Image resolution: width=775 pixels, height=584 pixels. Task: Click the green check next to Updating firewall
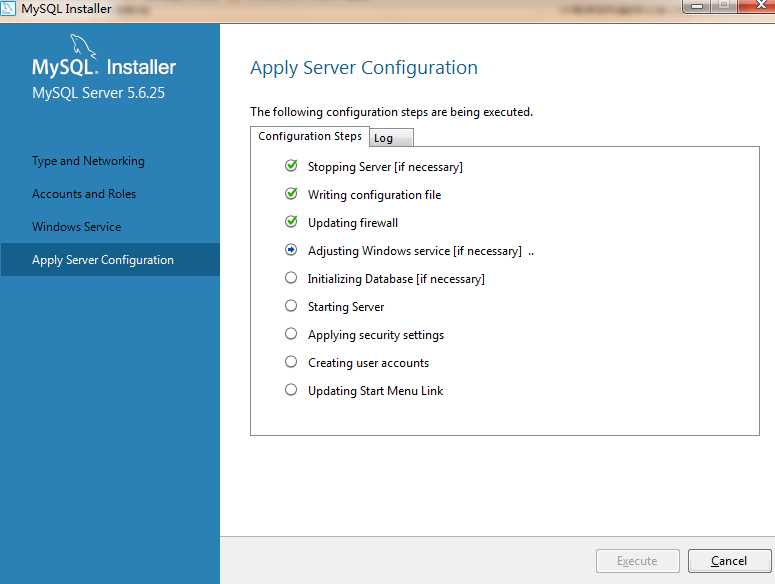coord(291,221)
